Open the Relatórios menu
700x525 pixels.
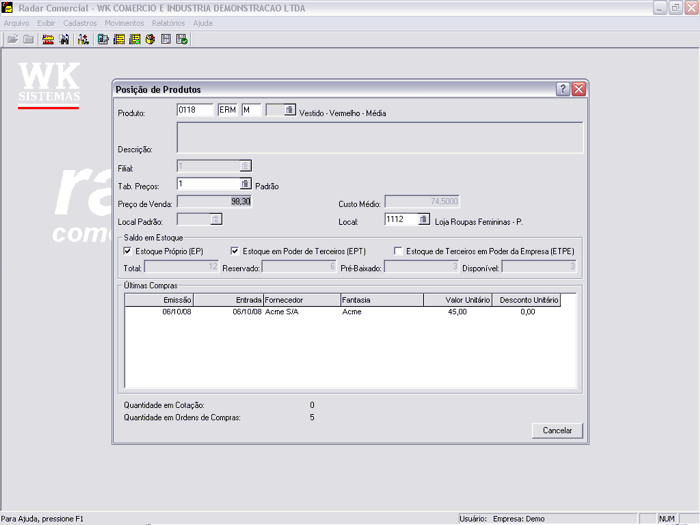click(168, 22)
